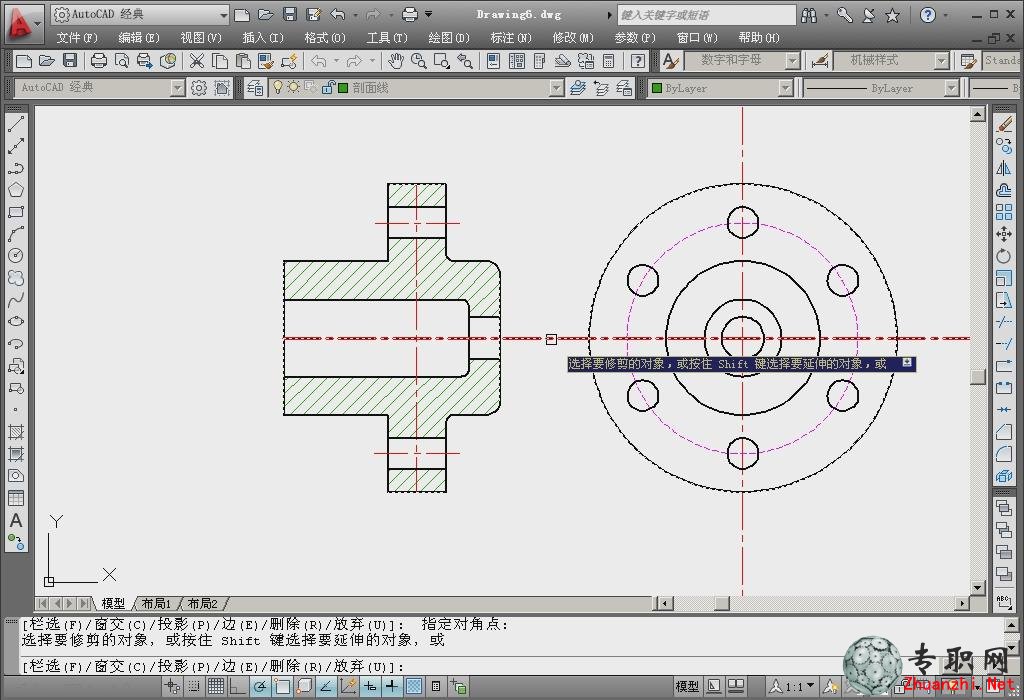
Task: Click the Help question mark in title bar
Action: click(928, 14)
